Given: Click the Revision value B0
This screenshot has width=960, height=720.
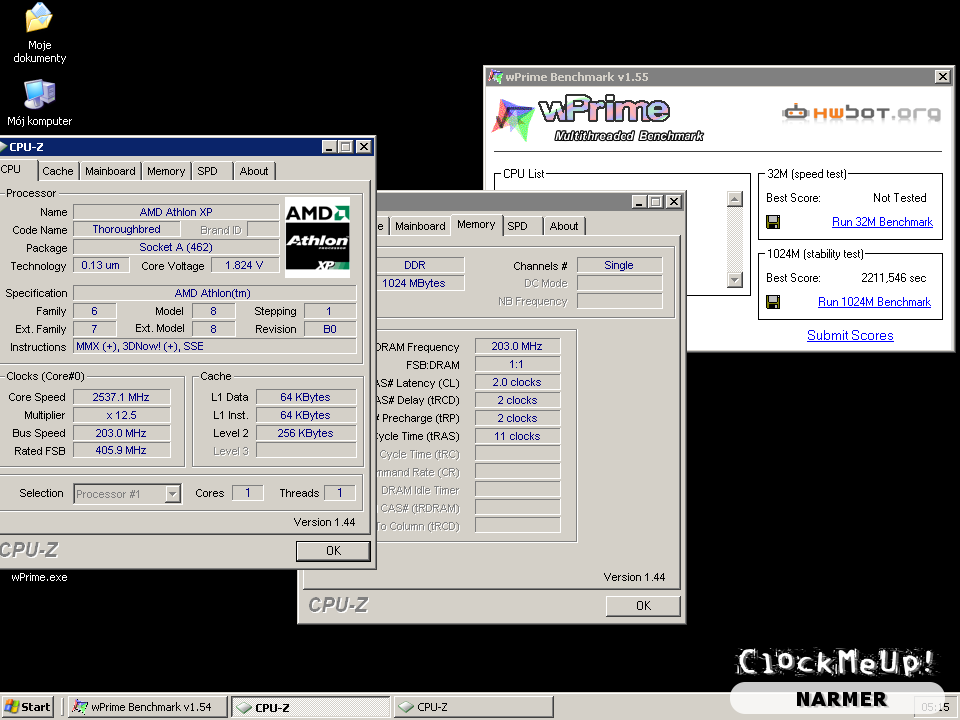Looking at the screenshot, I should [330, 329].
